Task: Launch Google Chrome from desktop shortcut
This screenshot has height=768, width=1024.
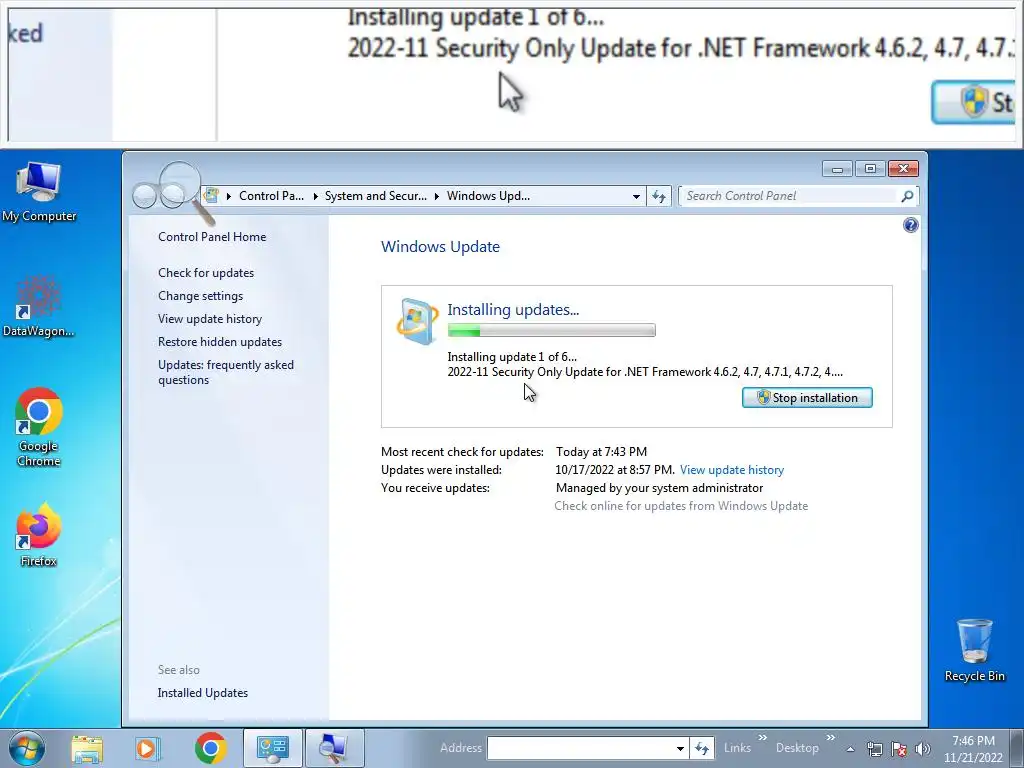Action: point(39,428)
